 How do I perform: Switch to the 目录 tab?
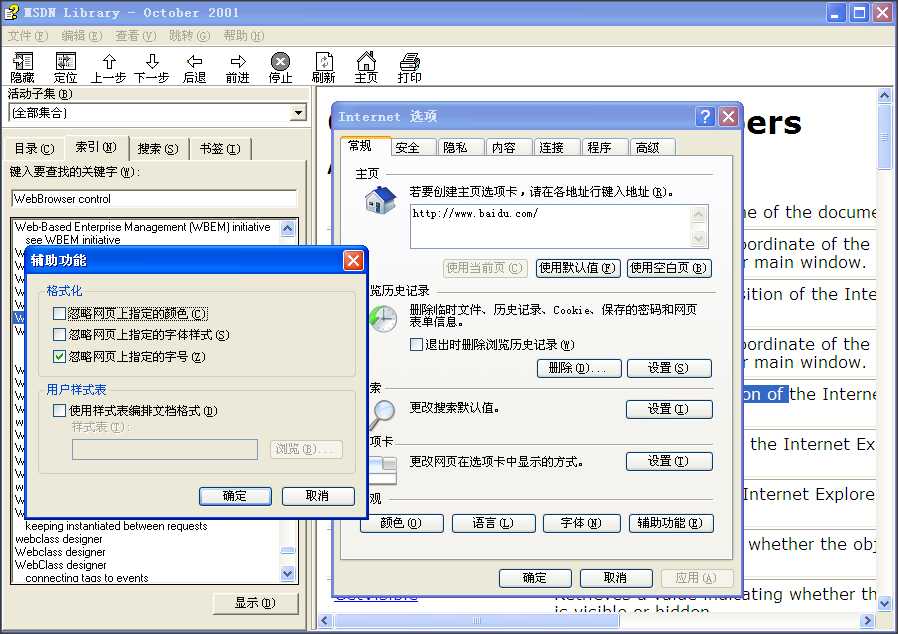[x=34, y=149]
